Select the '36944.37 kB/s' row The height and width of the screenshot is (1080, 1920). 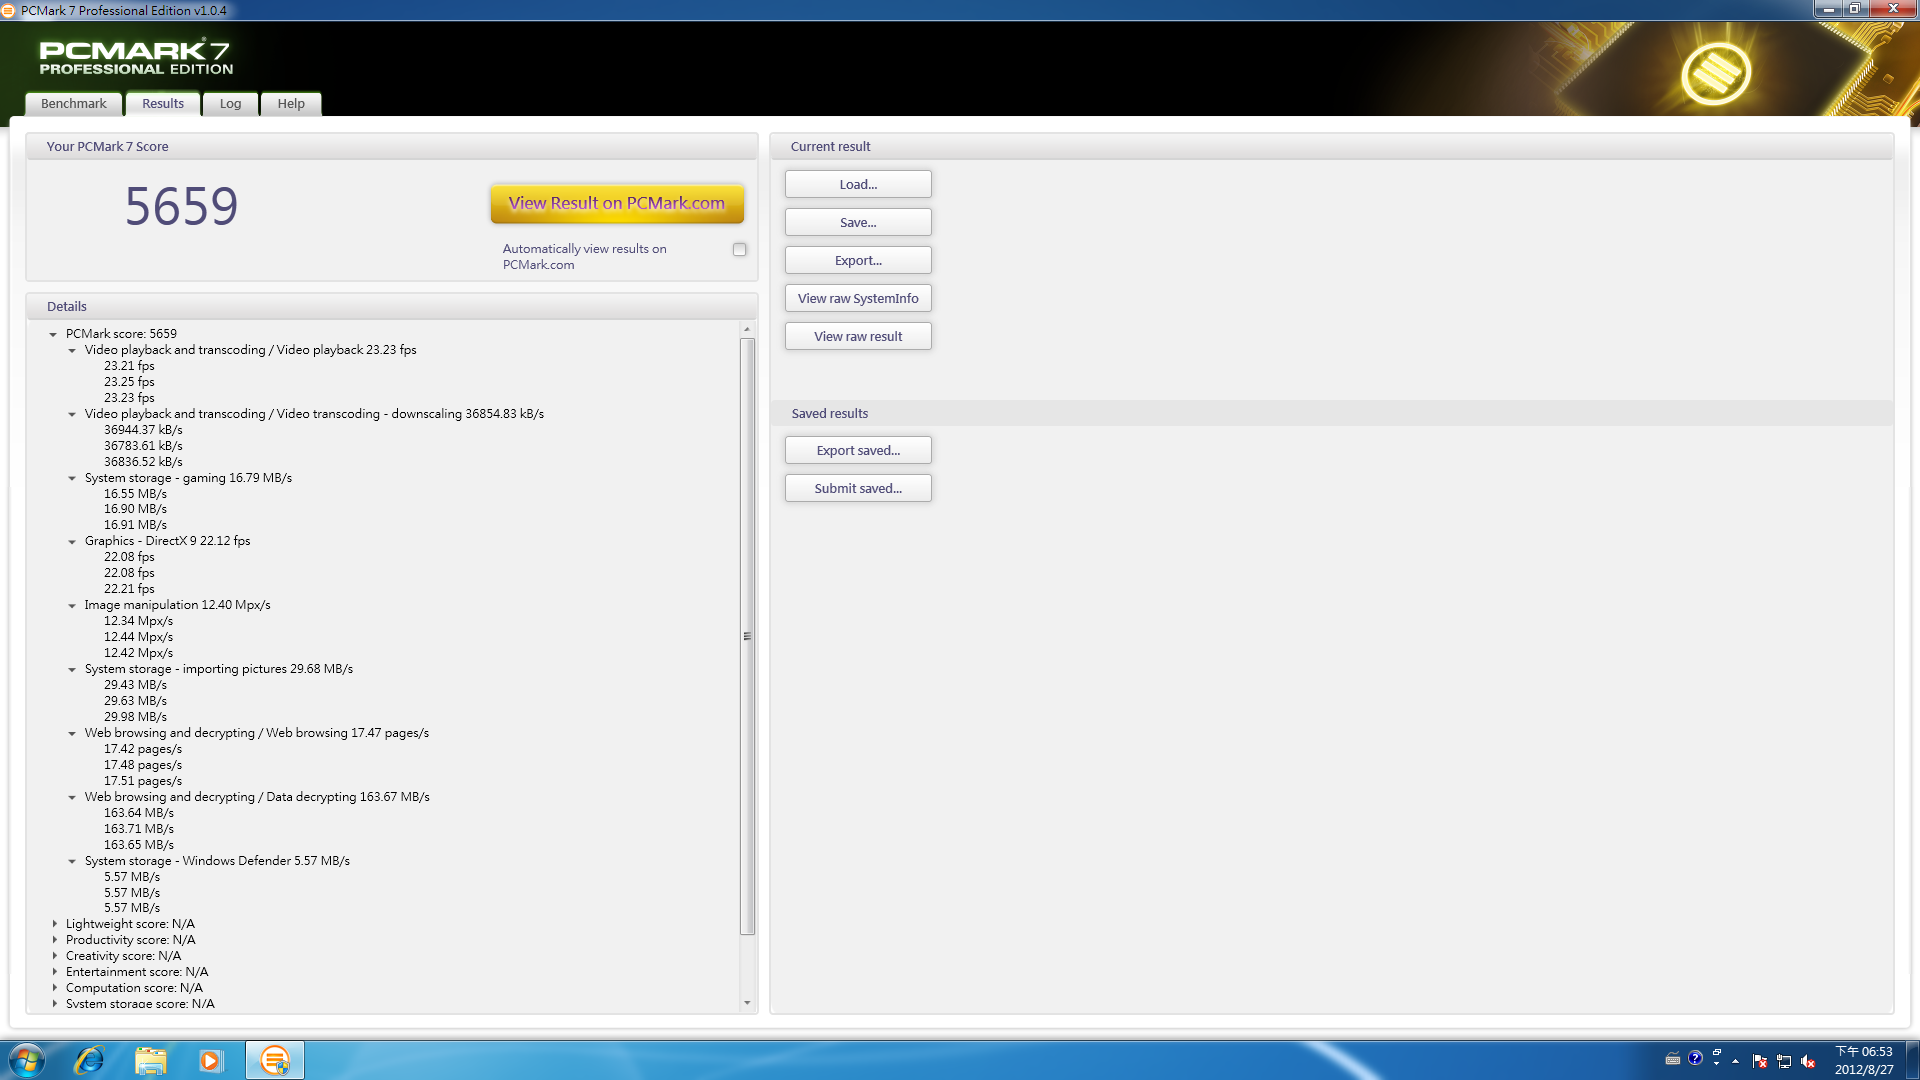pos(143,430)
